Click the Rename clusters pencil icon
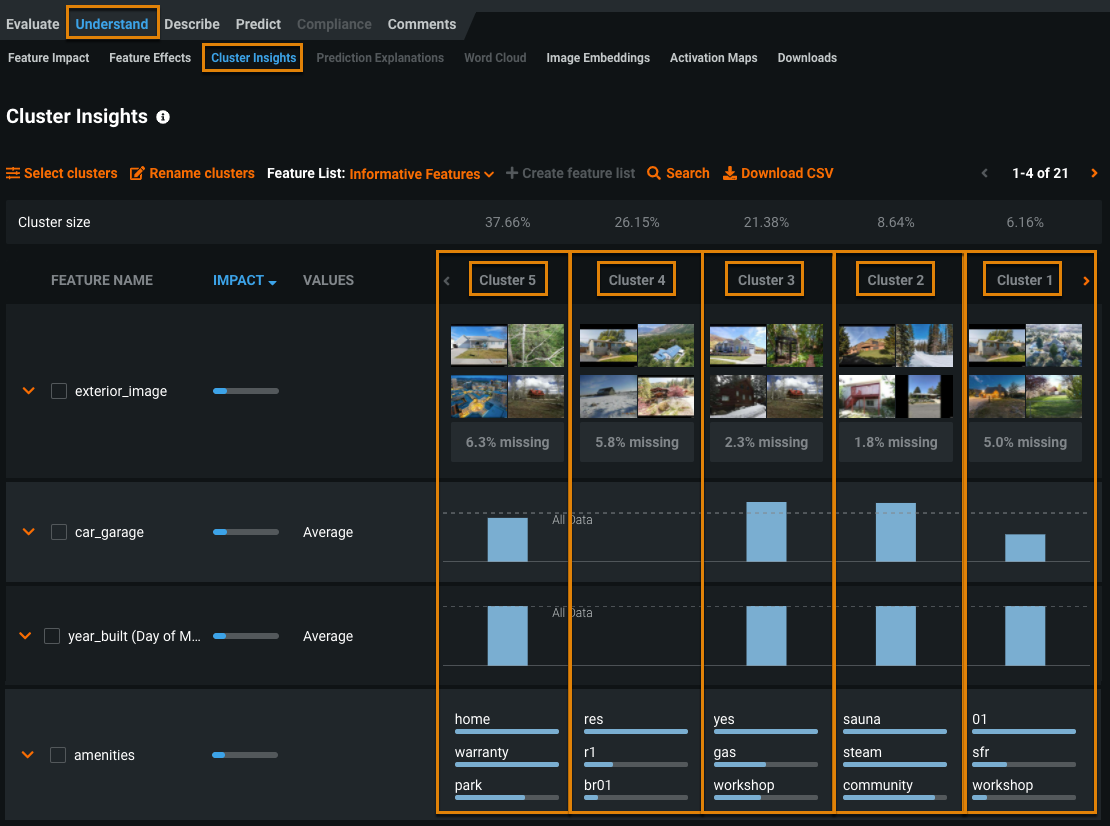This screenshot has width=1110, height=826. [x=138, y=174]
